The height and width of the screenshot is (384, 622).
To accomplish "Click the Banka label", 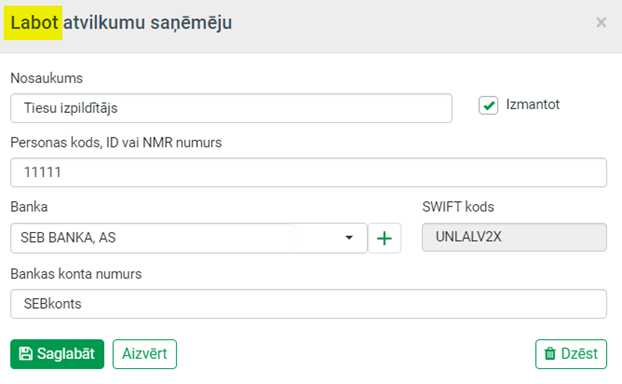I will (29, 207).
